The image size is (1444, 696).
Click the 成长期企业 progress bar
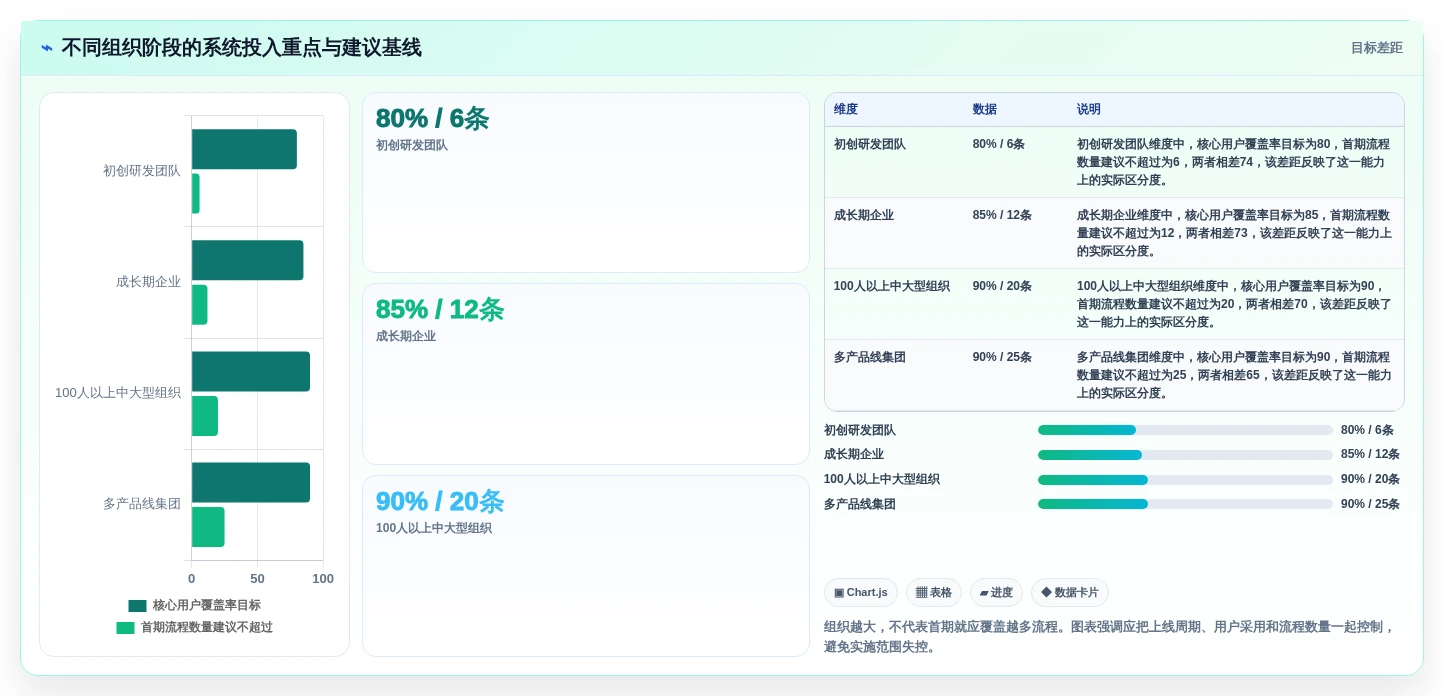[x=1185, y=455]
